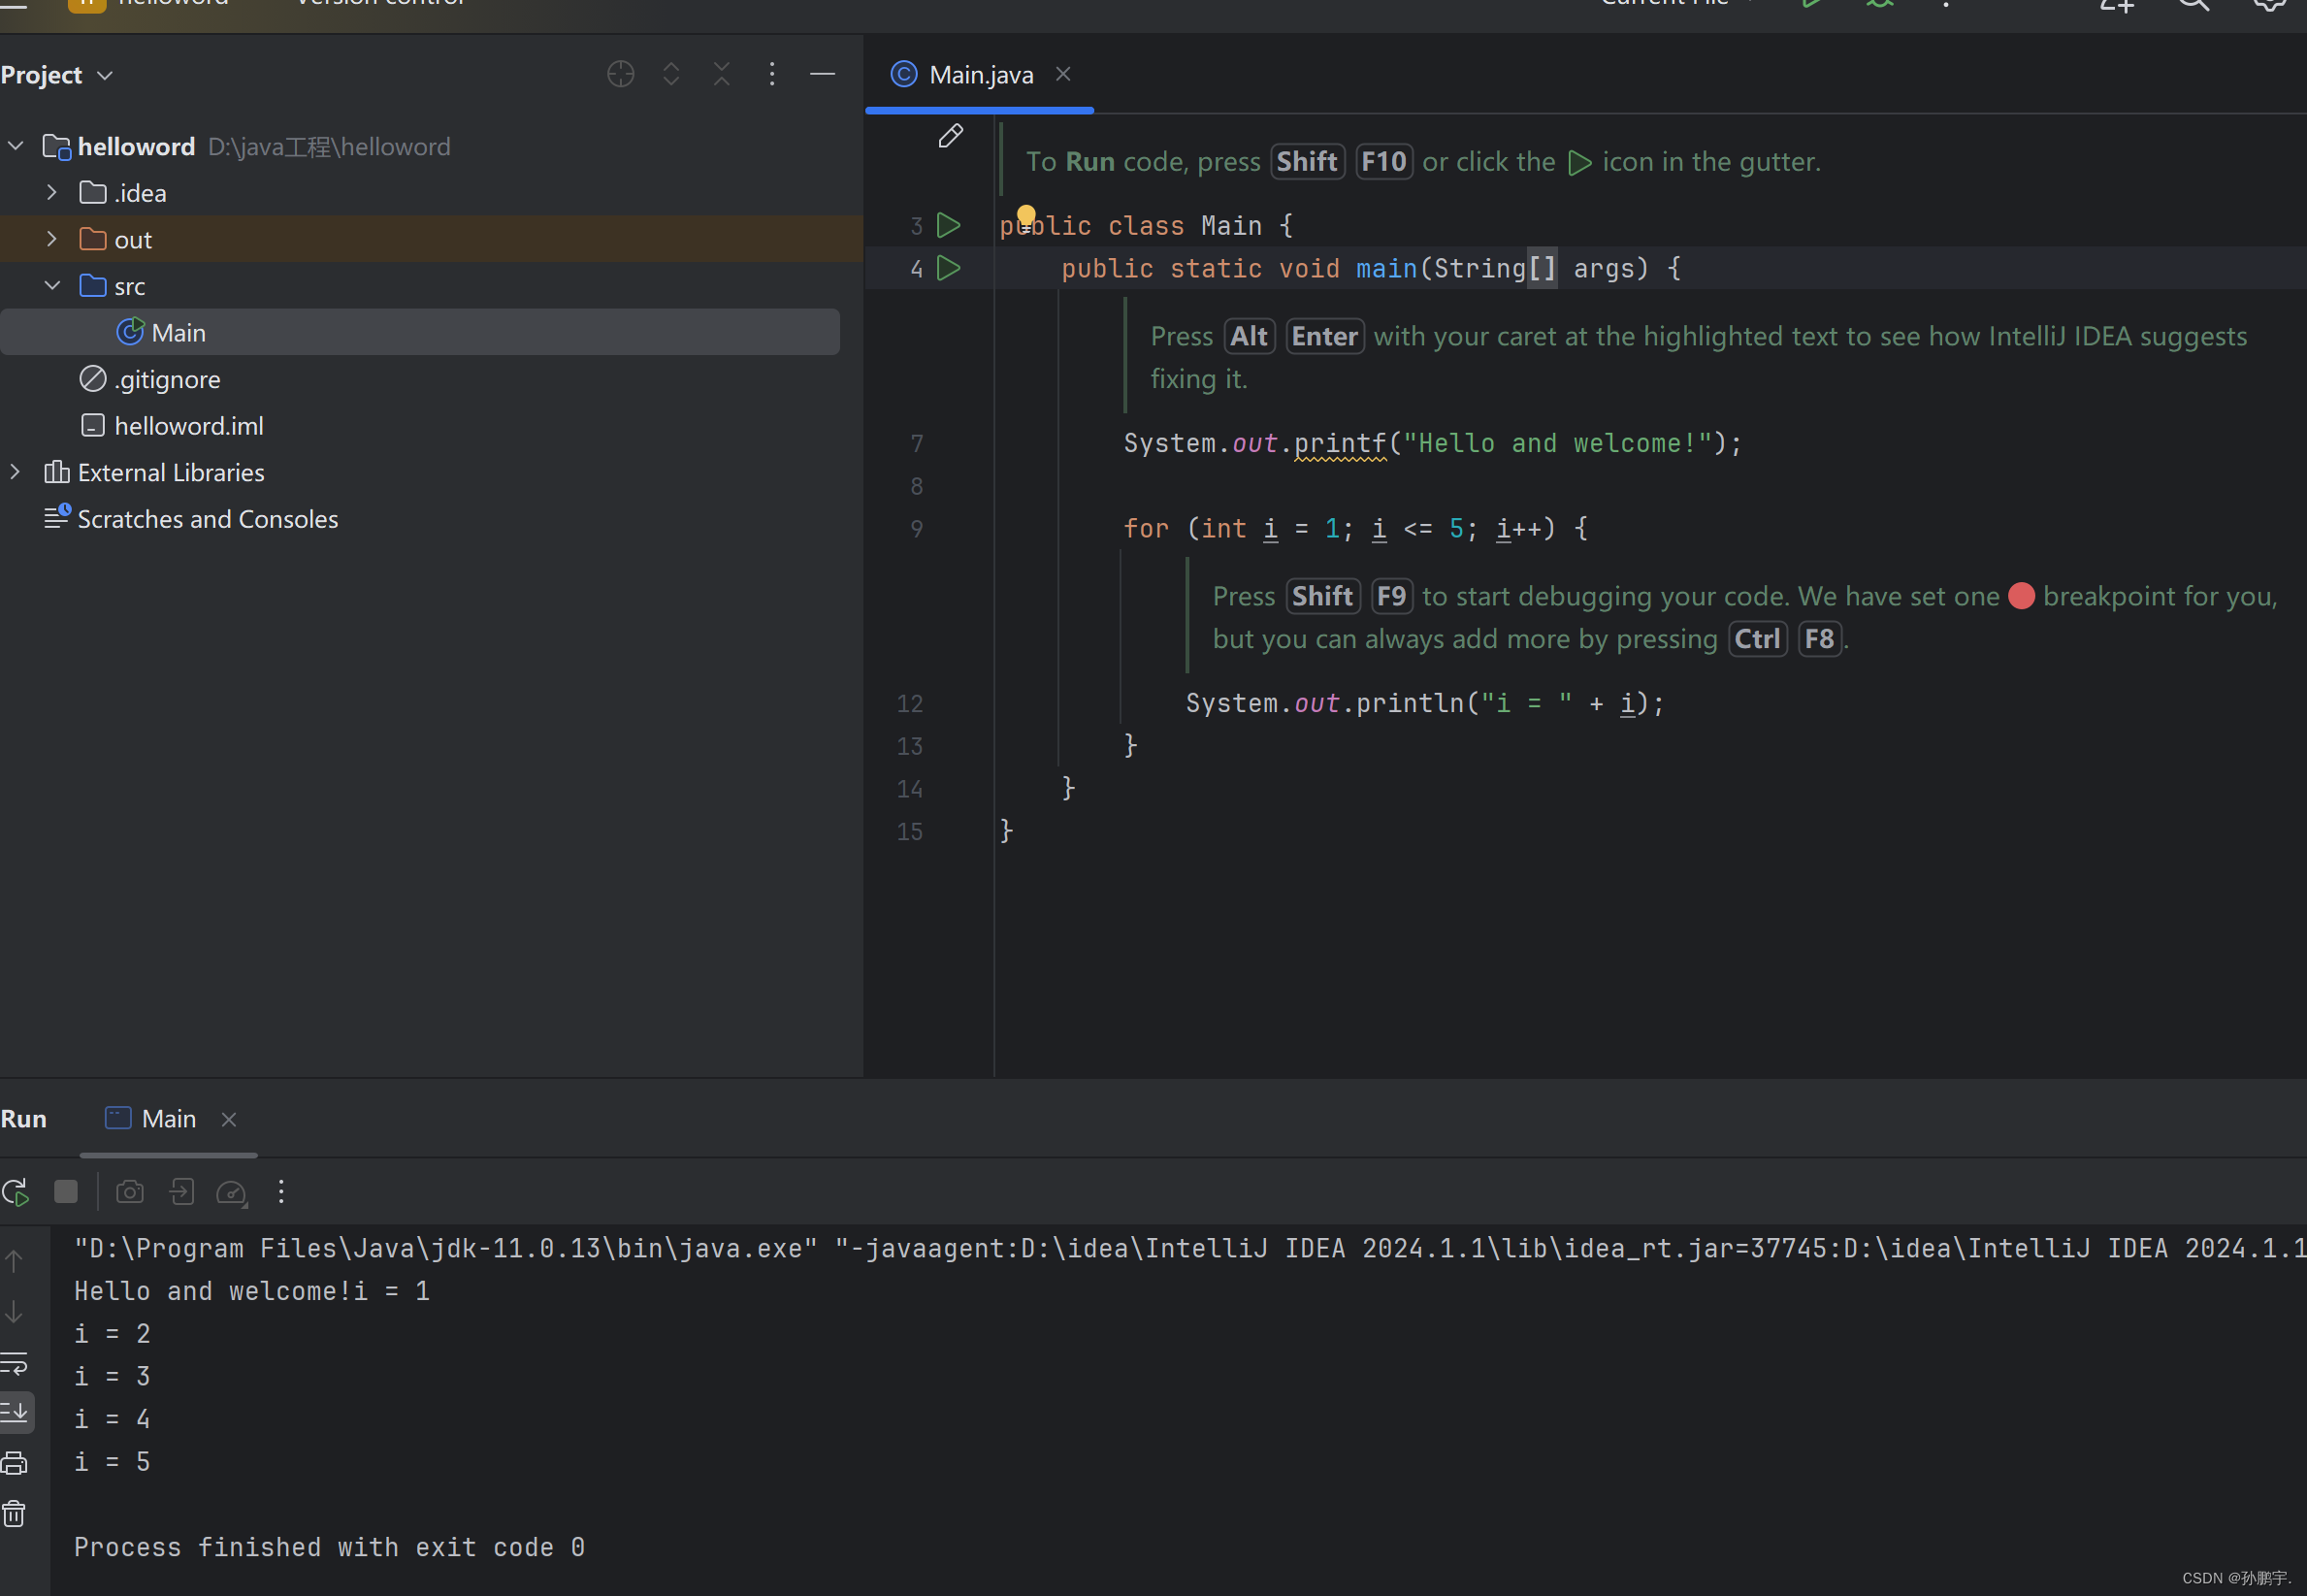This screenshot has width=2307, height=1596.
Task: Click the Run tool window title
Action: pos(24,1119)
